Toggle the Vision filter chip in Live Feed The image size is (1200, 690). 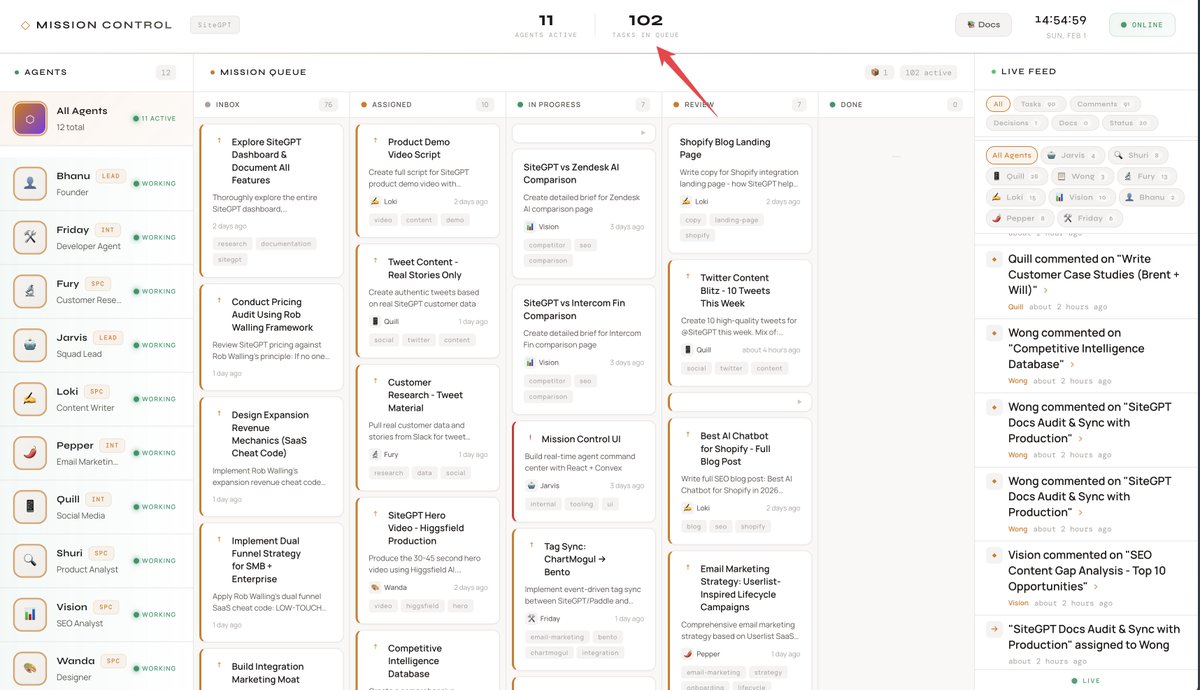(1083, 197)
